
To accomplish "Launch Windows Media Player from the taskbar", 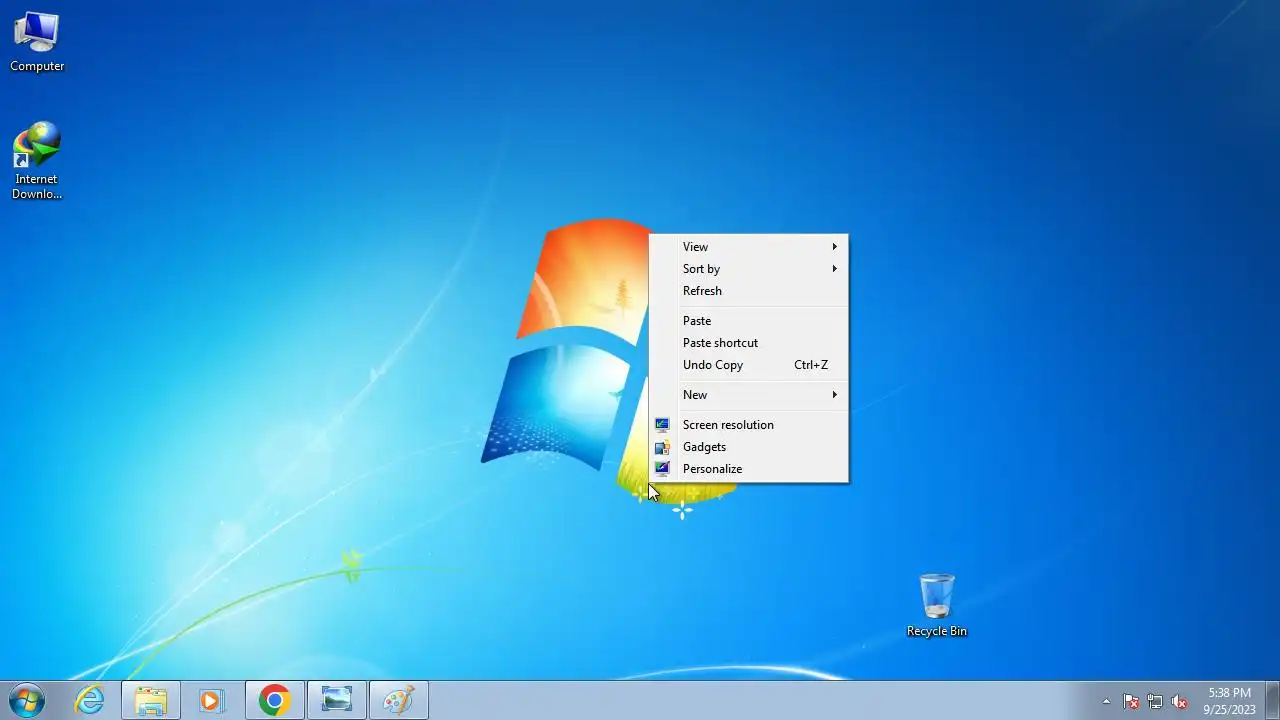I will 211,701.
